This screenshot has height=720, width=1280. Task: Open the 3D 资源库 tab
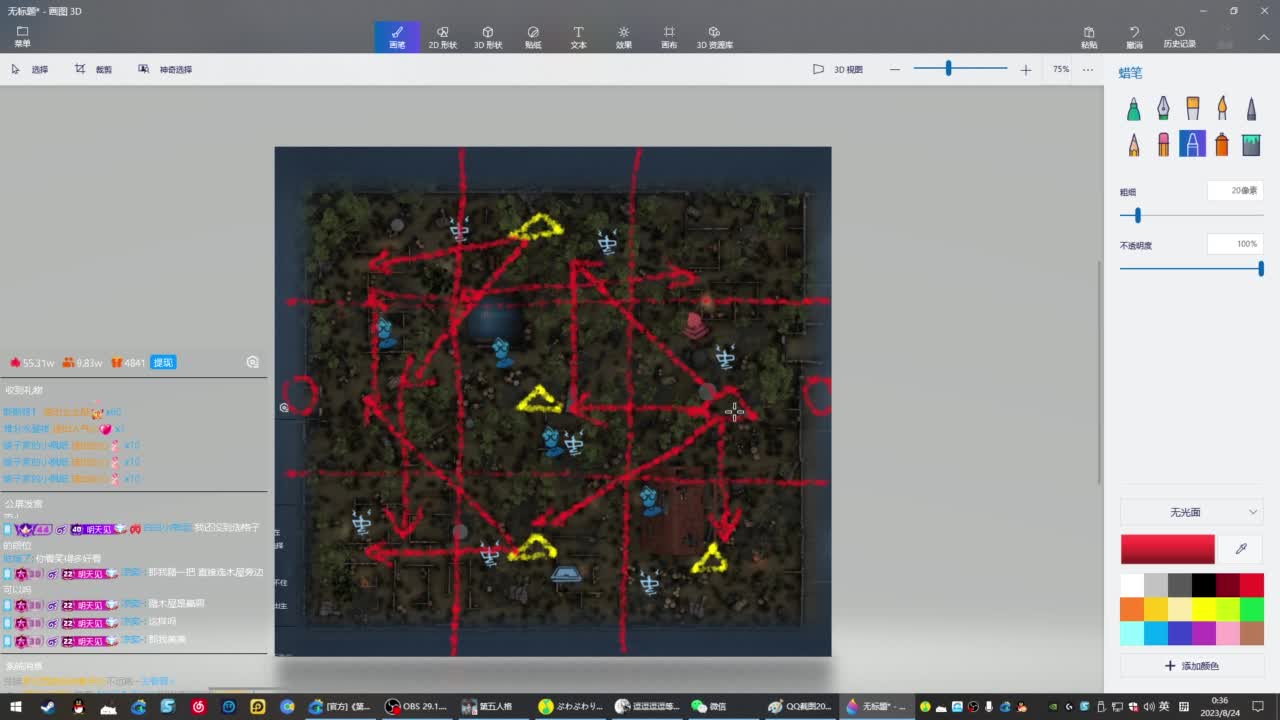tap(715, 37)
